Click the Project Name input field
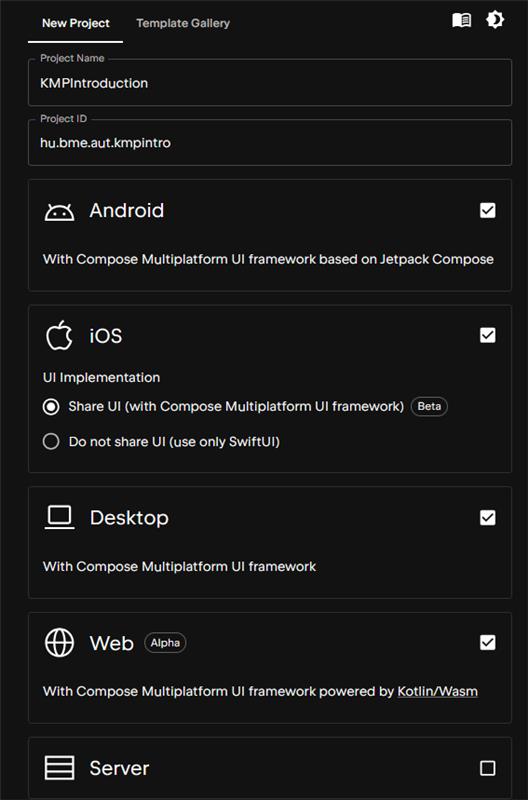Screen dimensions: 528x800 tap(270, 83)
